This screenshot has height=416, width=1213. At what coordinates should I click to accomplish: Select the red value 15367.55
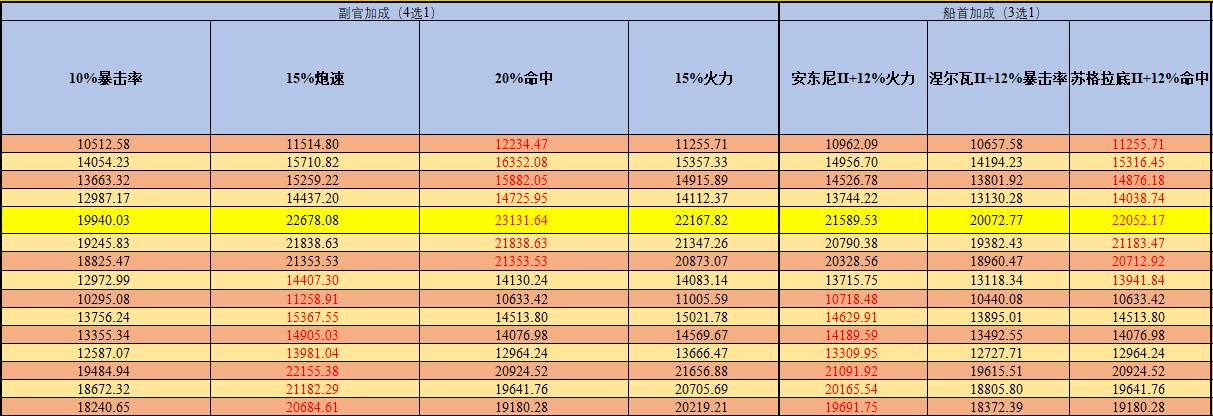tap(315, 316)
